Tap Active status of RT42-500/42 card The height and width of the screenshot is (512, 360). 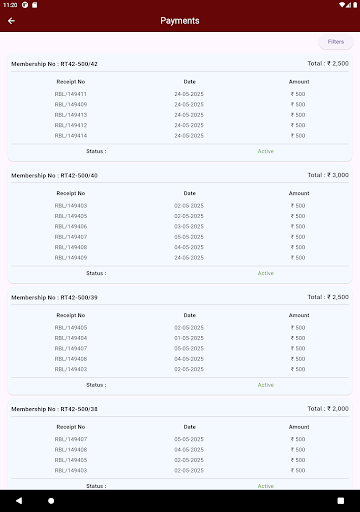[266, 151]
